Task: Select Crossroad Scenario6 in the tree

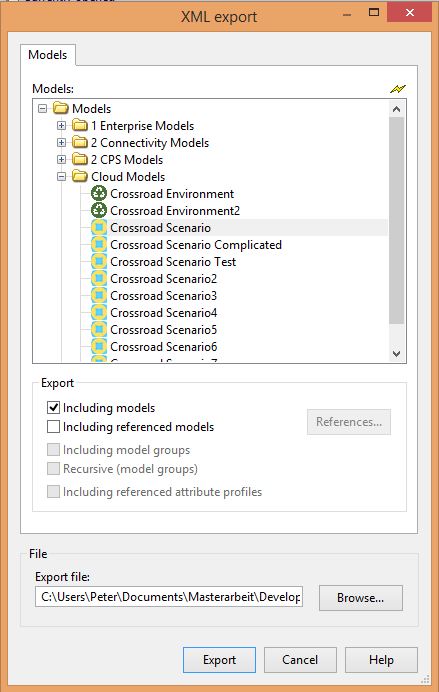Action: pos(164,347)
